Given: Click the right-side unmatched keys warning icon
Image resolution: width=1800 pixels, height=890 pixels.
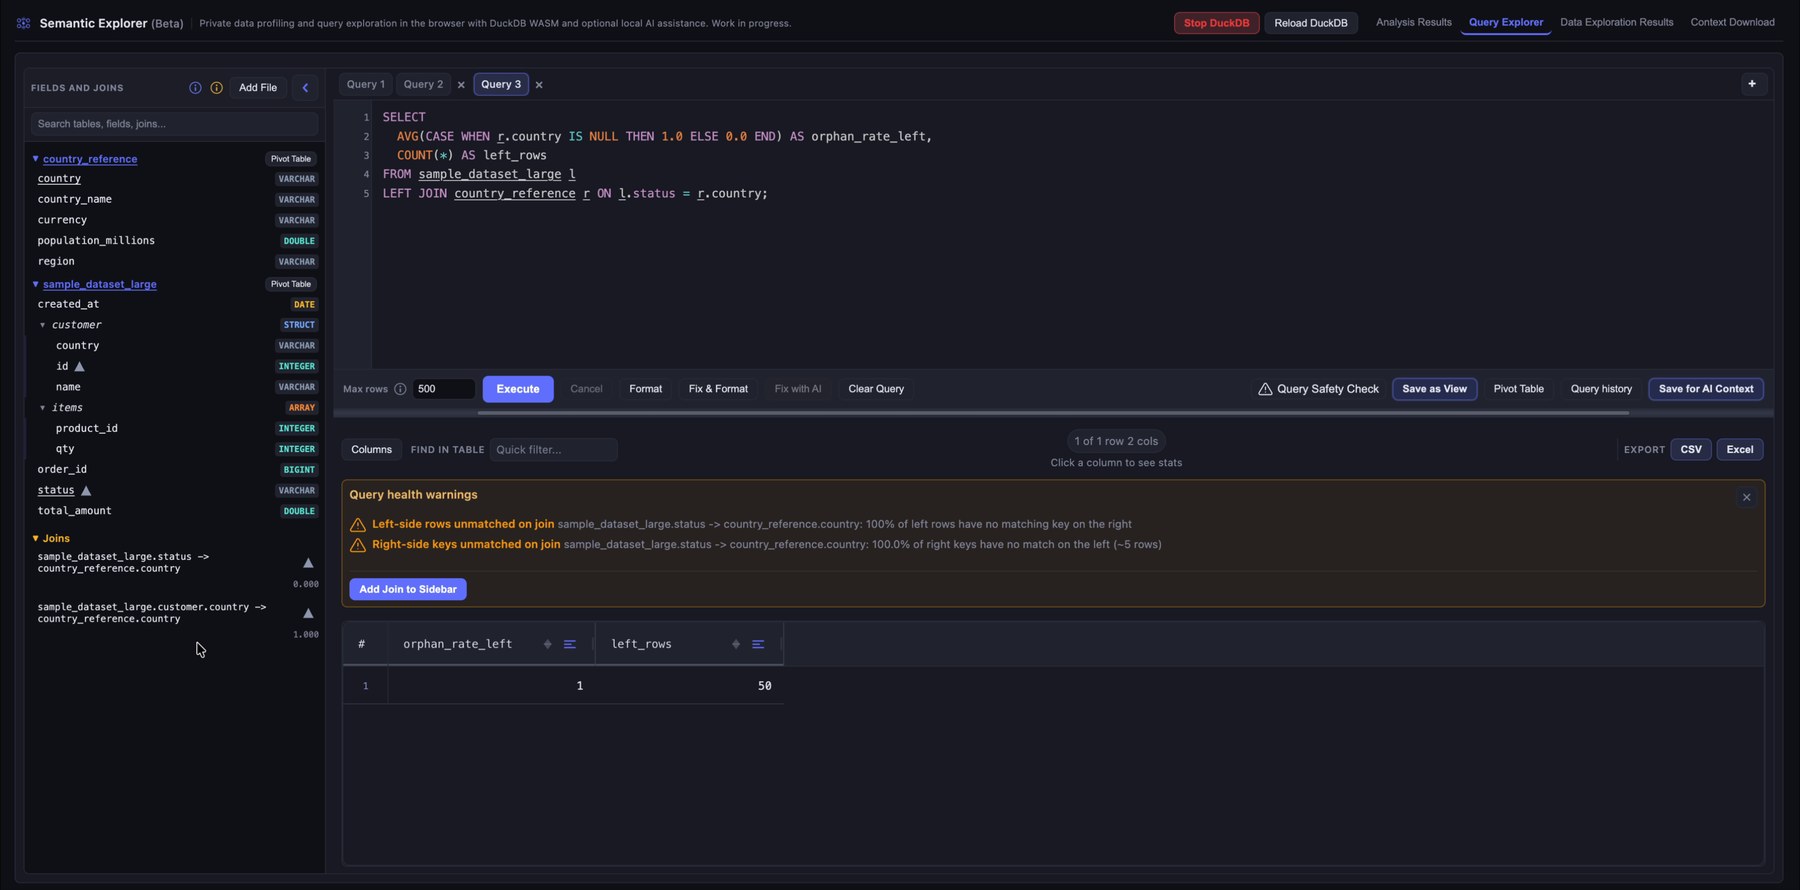Looking at the screenshot, I should click(x=358, y=545).
